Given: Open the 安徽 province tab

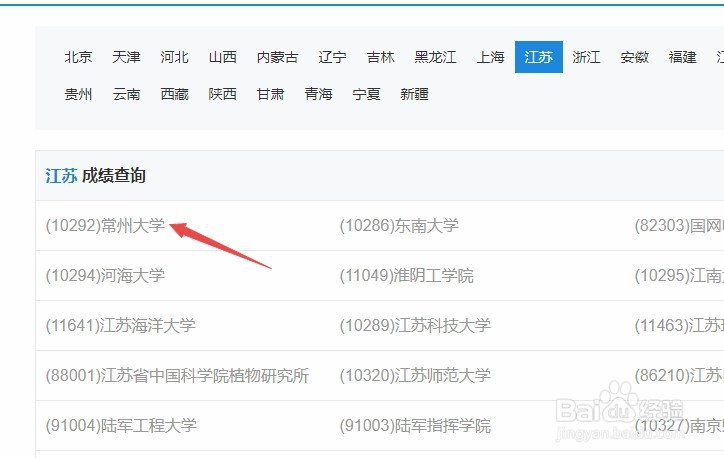Looking at the screenshot, I should tap(634, 57).
